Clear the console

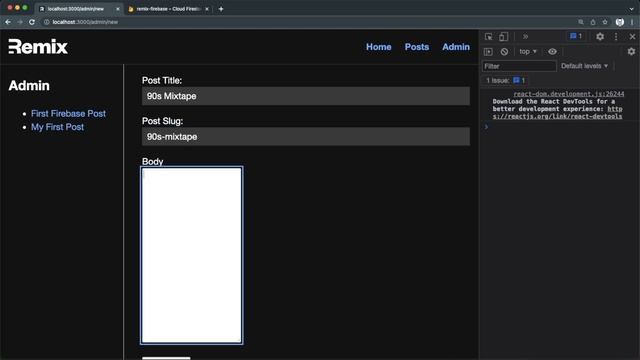coord(504,52)
